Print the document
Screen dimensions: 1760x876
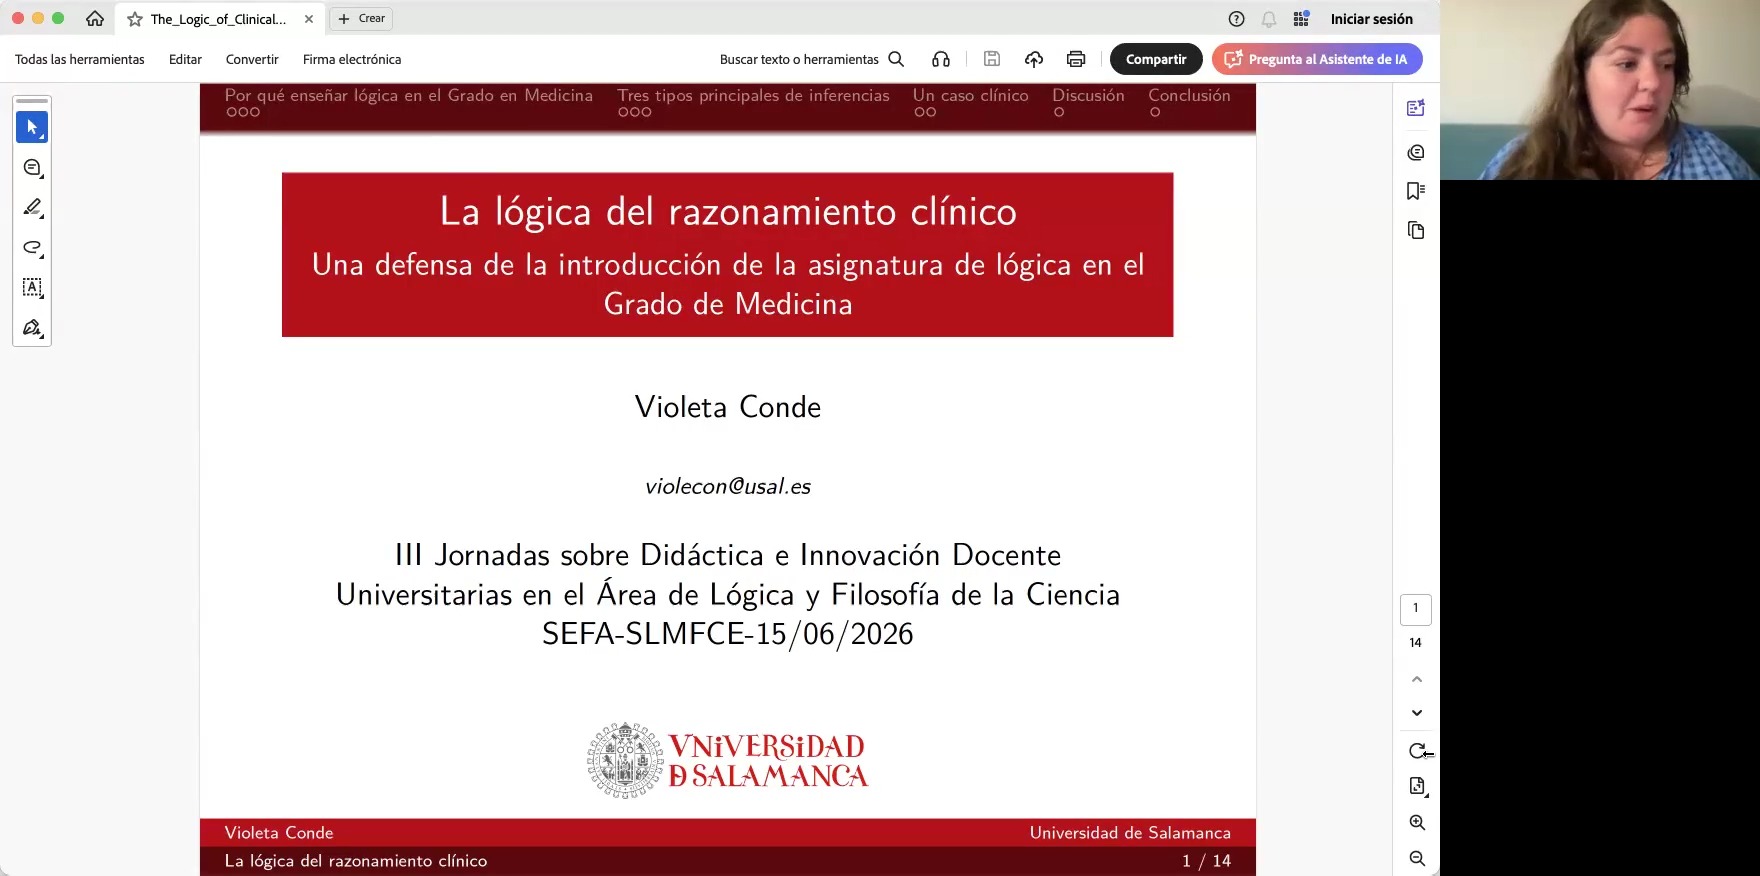click(x=1076, y=60)
